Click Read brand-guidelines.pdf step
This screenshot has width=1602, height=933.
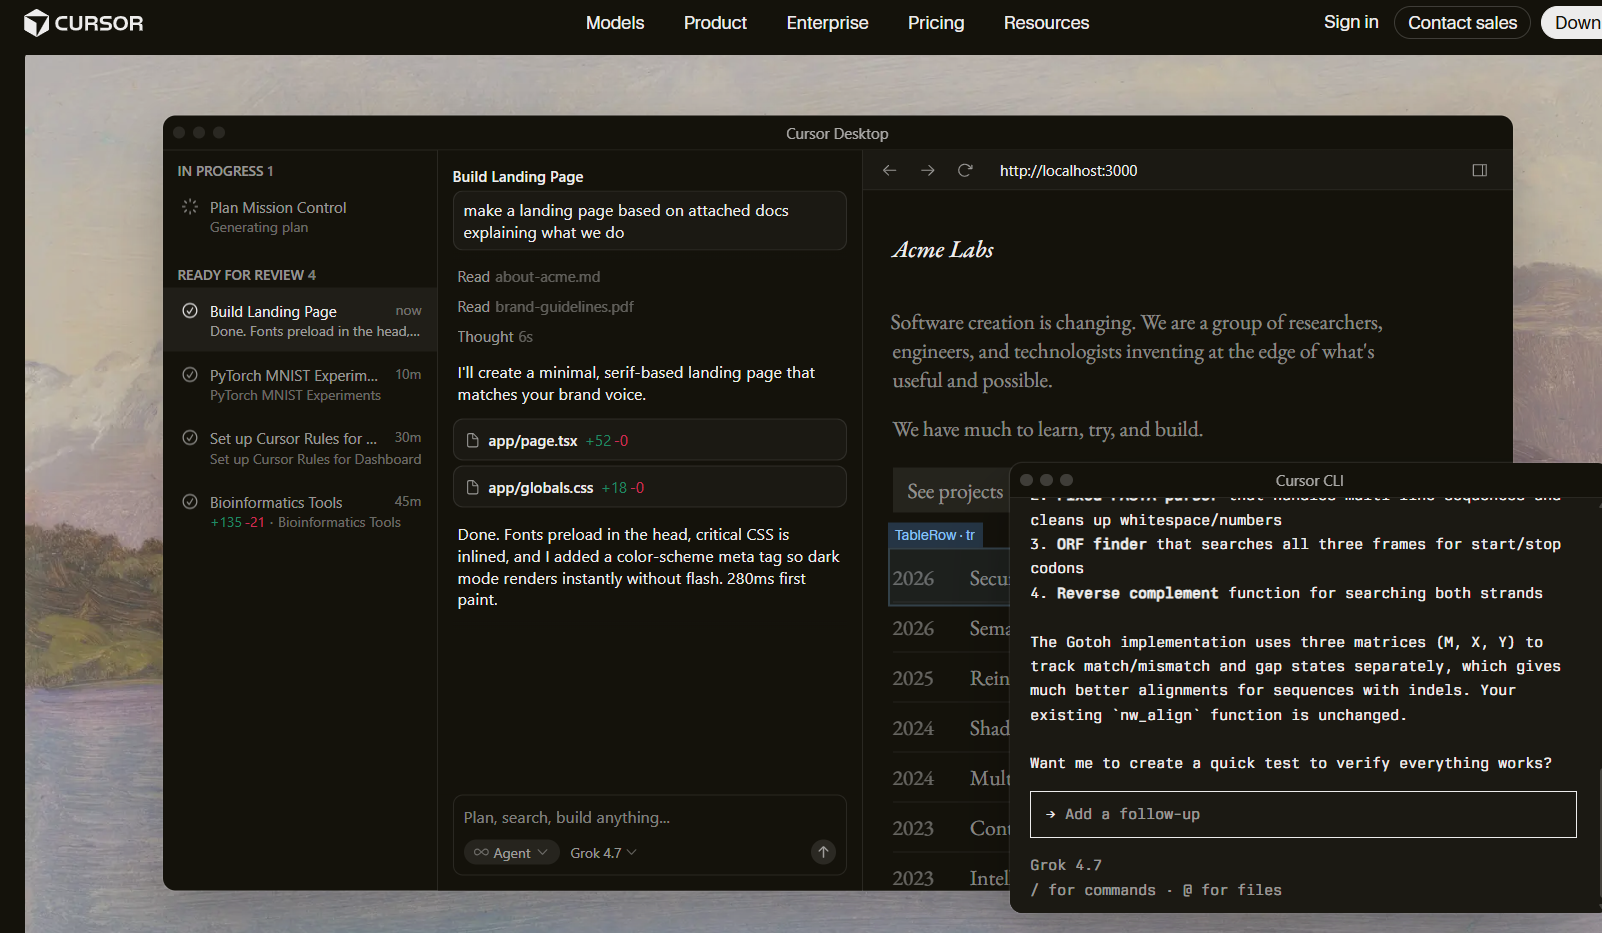point(545,307)
